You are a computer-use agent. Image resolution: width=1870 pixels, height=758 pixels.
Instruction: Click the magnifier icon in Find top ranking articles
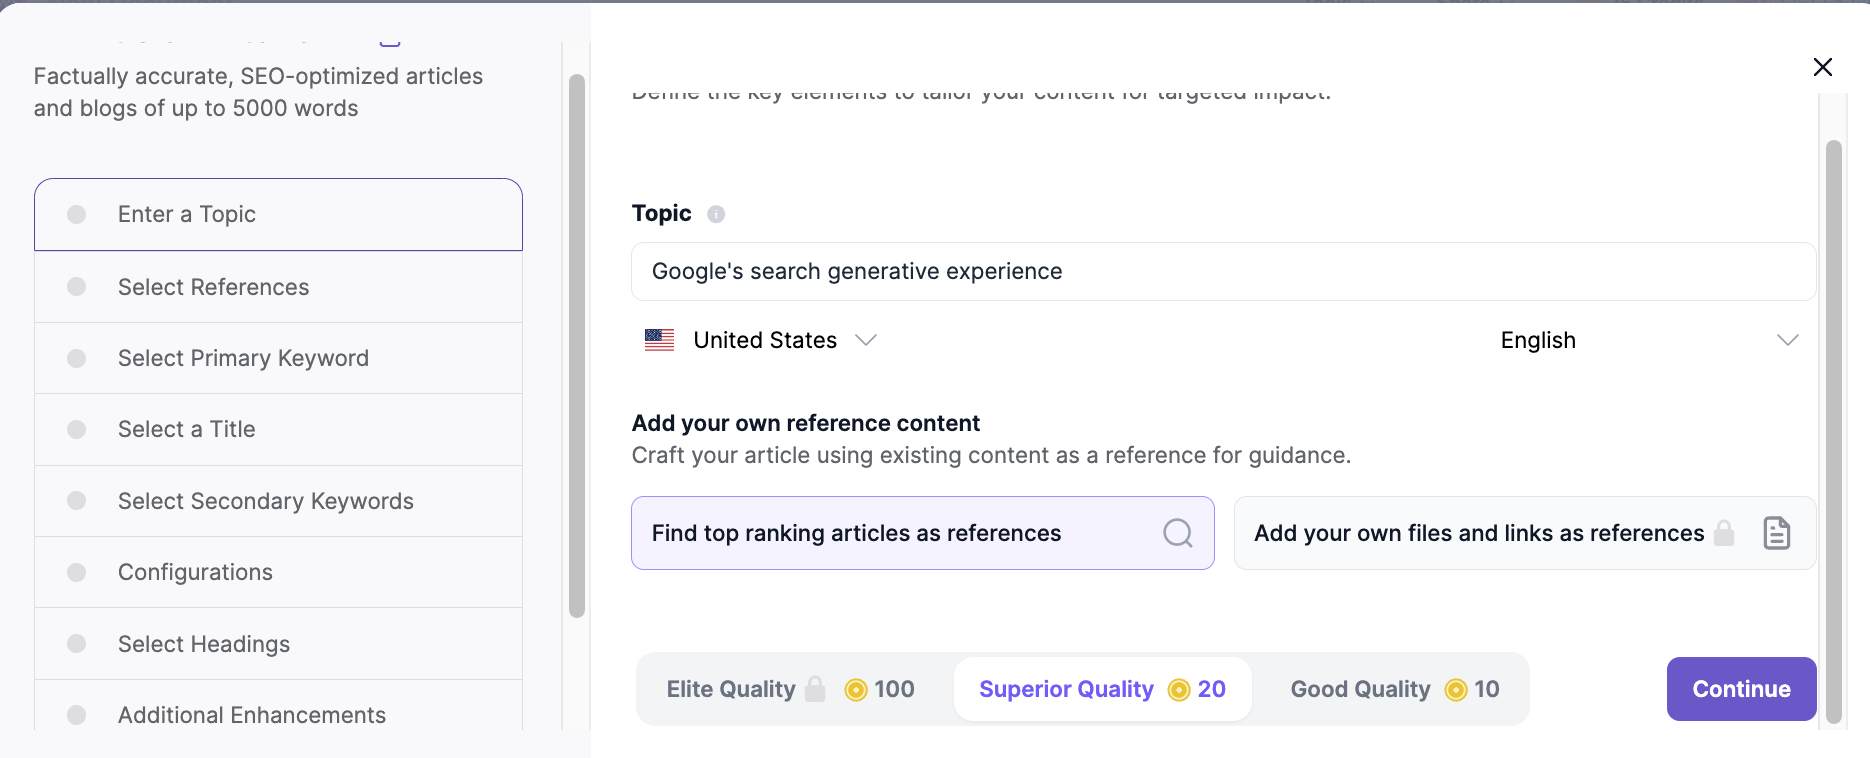click(1177, 533)
